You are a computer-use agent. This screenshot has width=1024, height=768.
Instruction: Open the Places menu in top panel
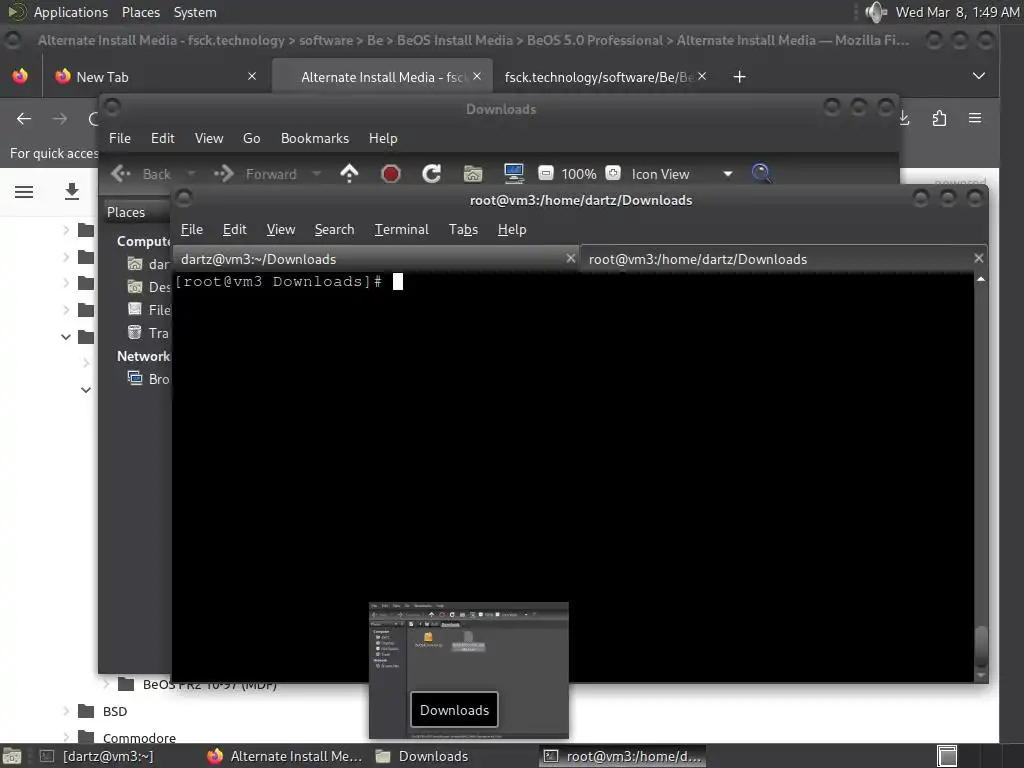[x=140, y=12]
